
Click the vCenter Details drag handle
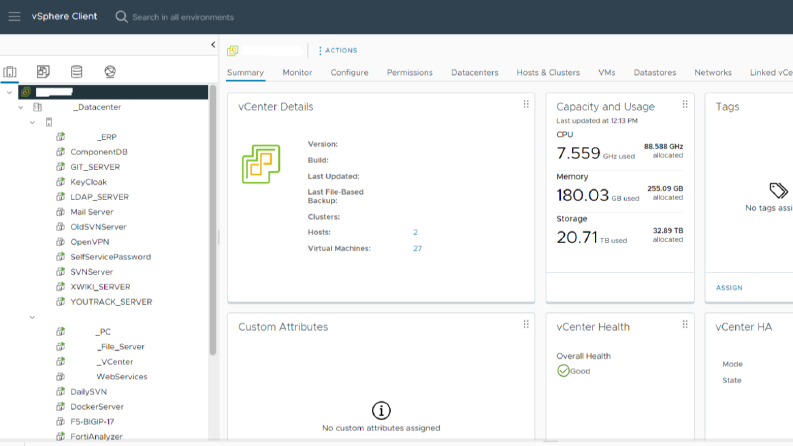[x=526, y=104]
